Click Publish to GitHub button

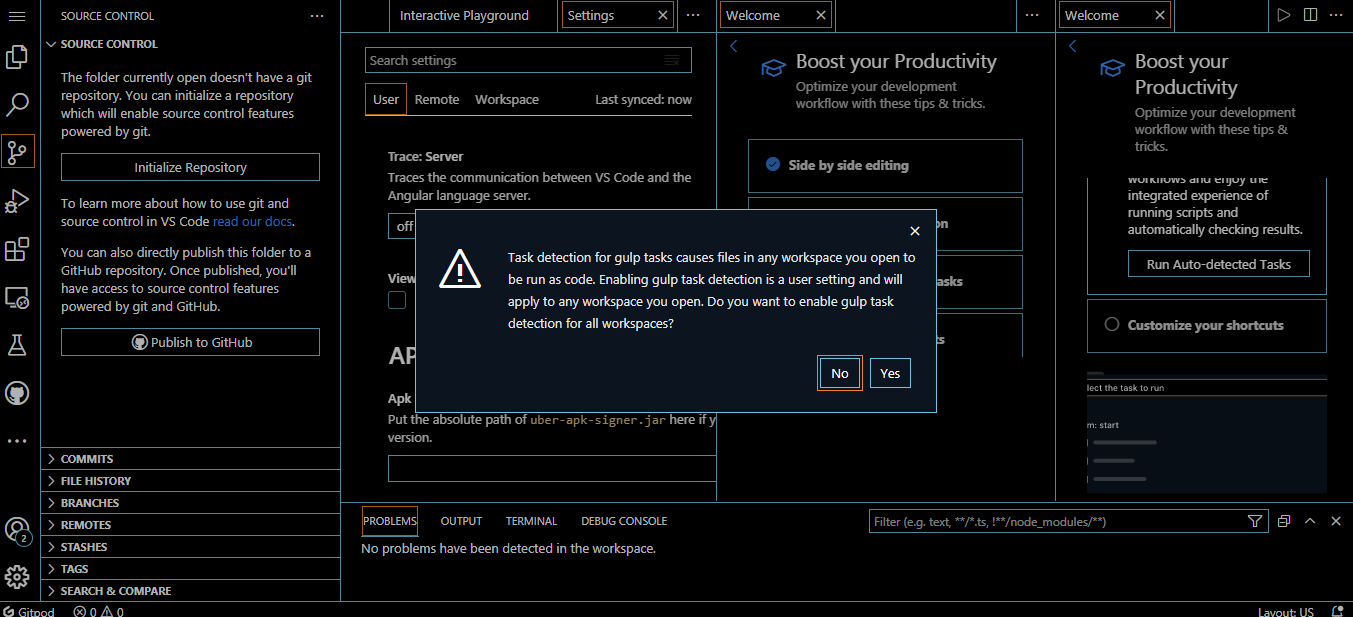pyautogui.click(x=190, y=342)
